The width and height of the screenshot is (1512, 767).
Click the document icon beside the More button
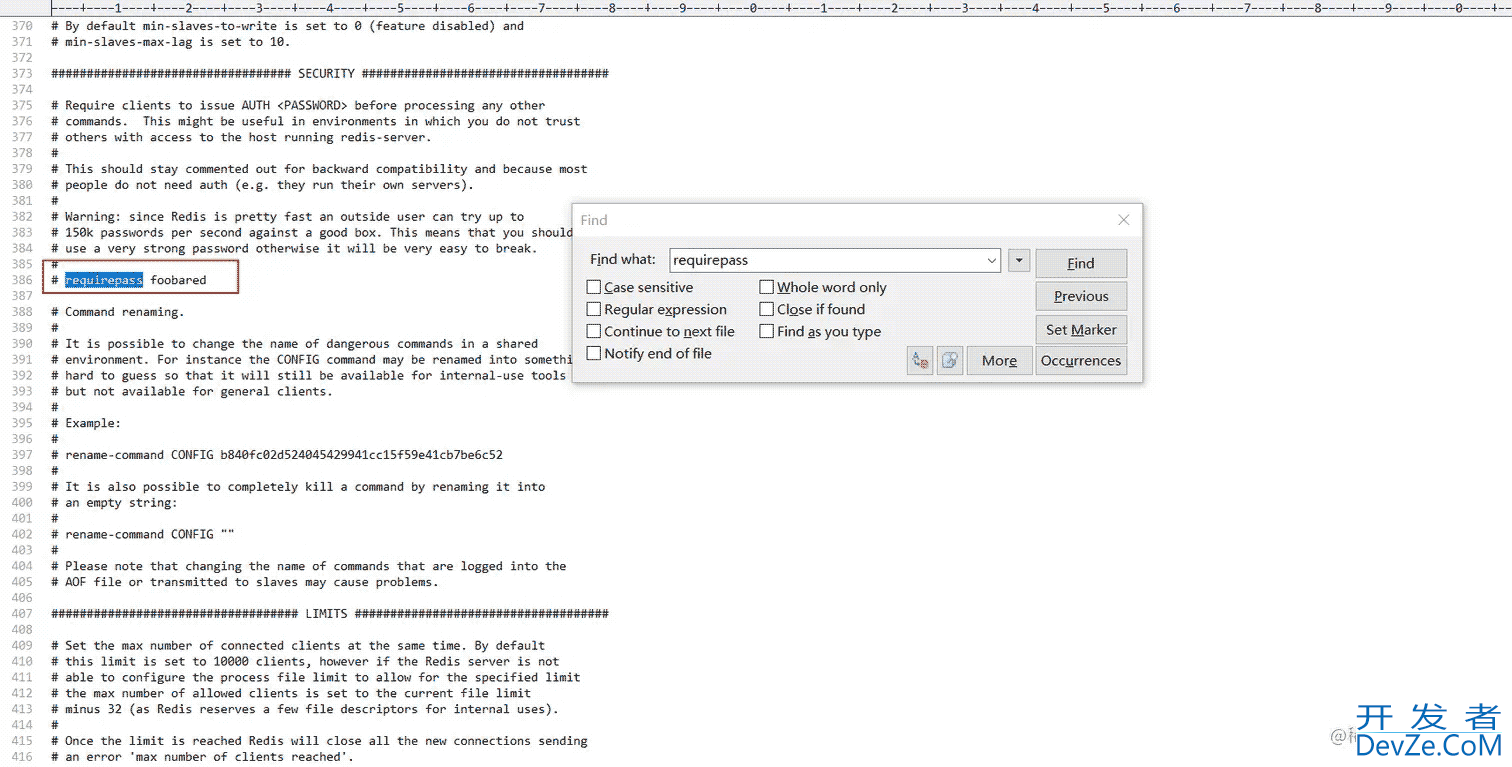pyautogui.click(x=950, y=361)
